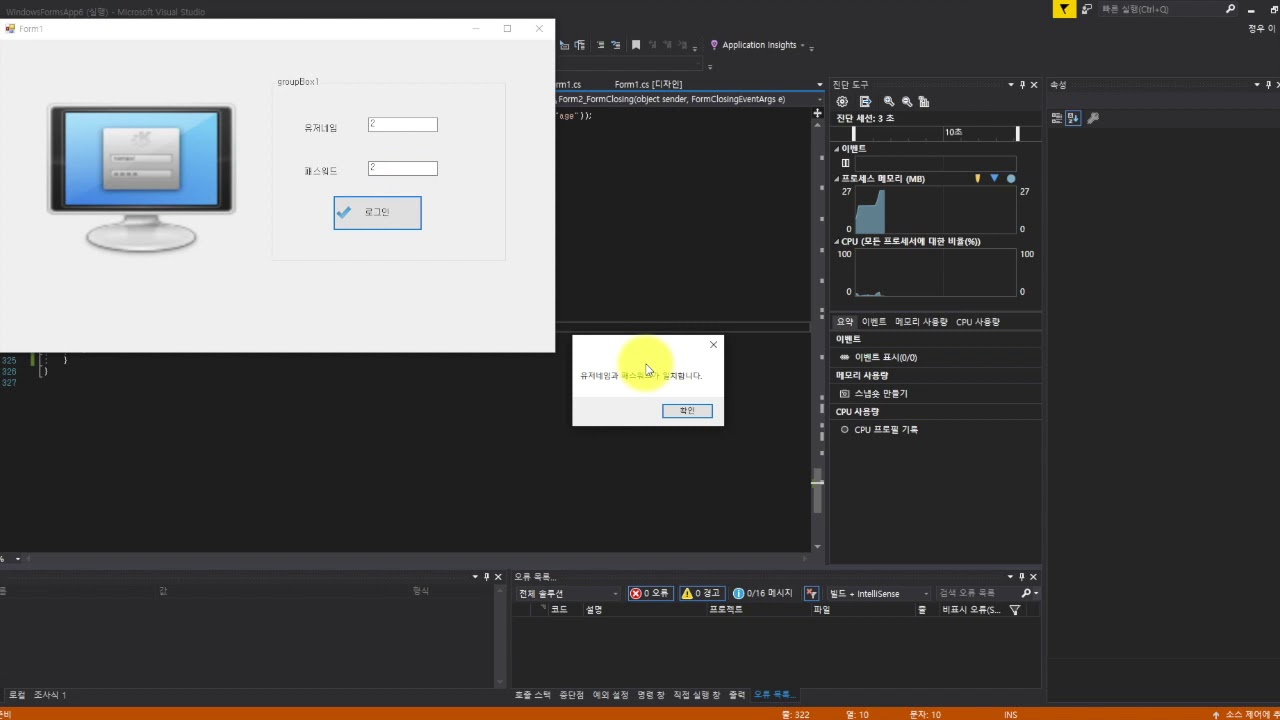Click the 로그인 button on Form1
The image size is (1280, 720).
coord(377,213)
